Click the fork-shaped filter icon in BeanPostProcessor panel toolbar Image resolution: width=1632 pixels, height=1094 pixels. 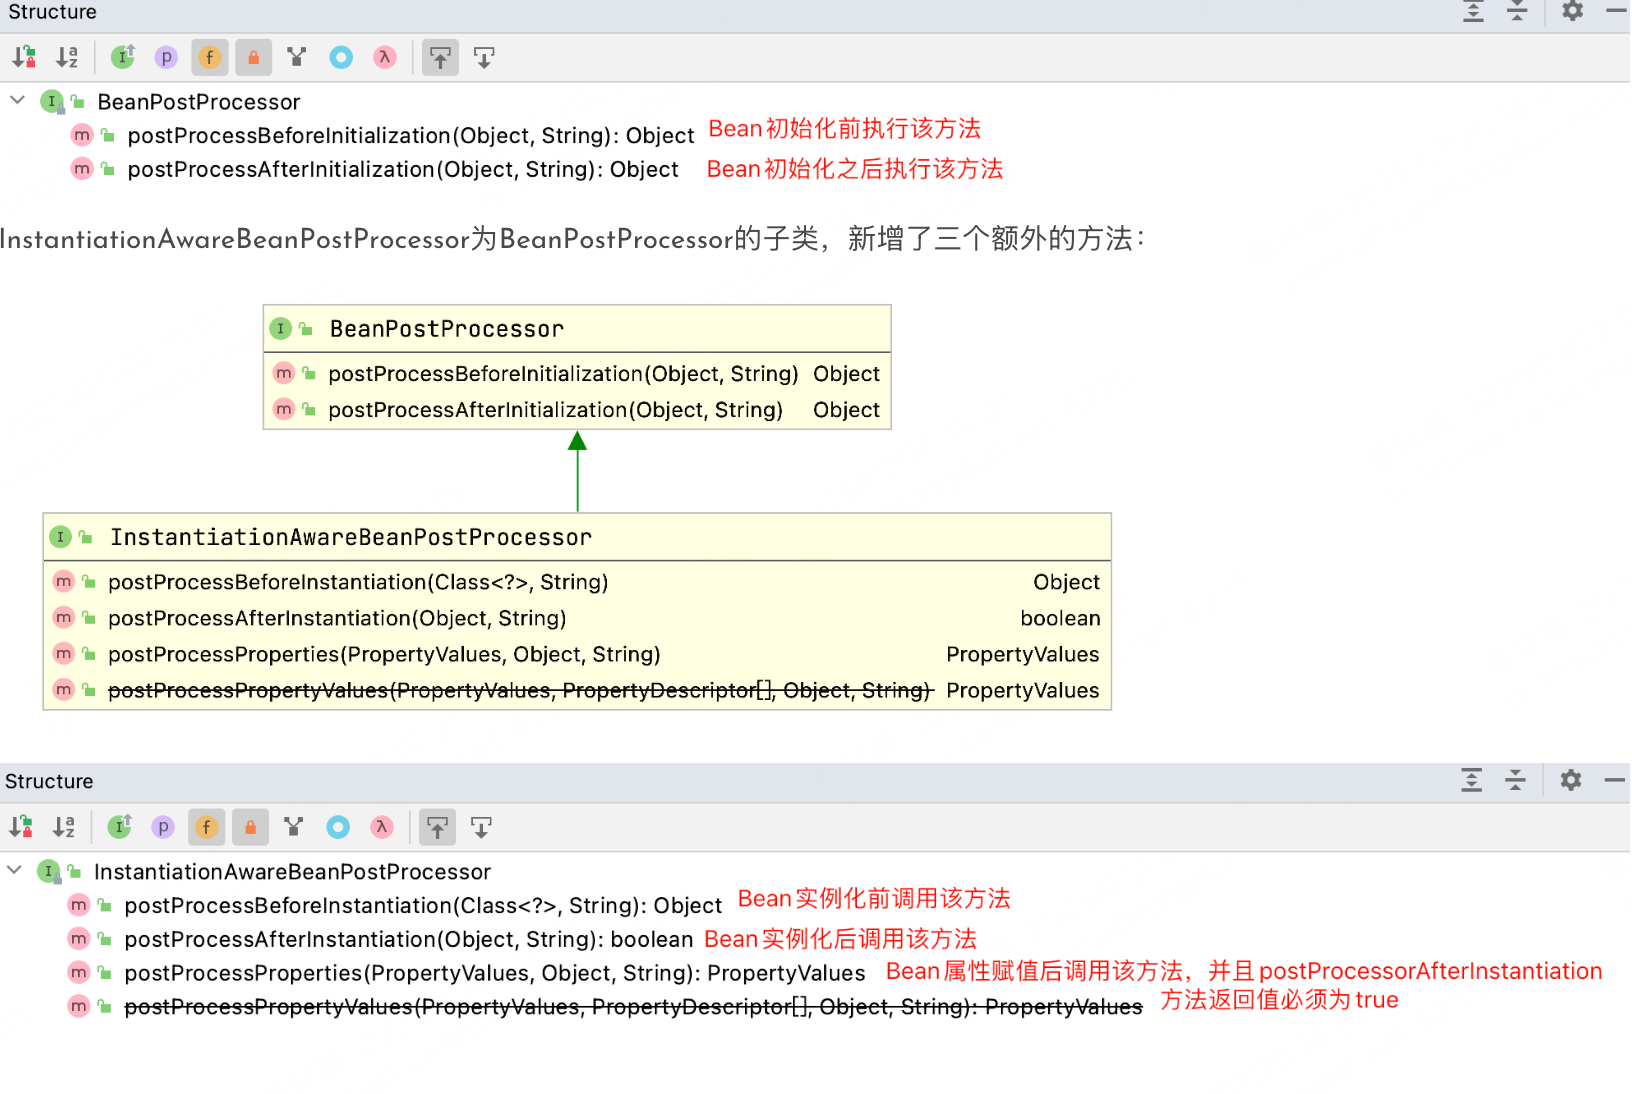tap(297, 57)
